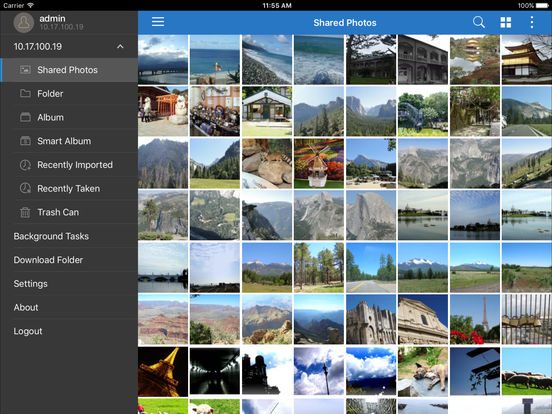Select the Trash Can icon
552x414 pixels.
25,212
